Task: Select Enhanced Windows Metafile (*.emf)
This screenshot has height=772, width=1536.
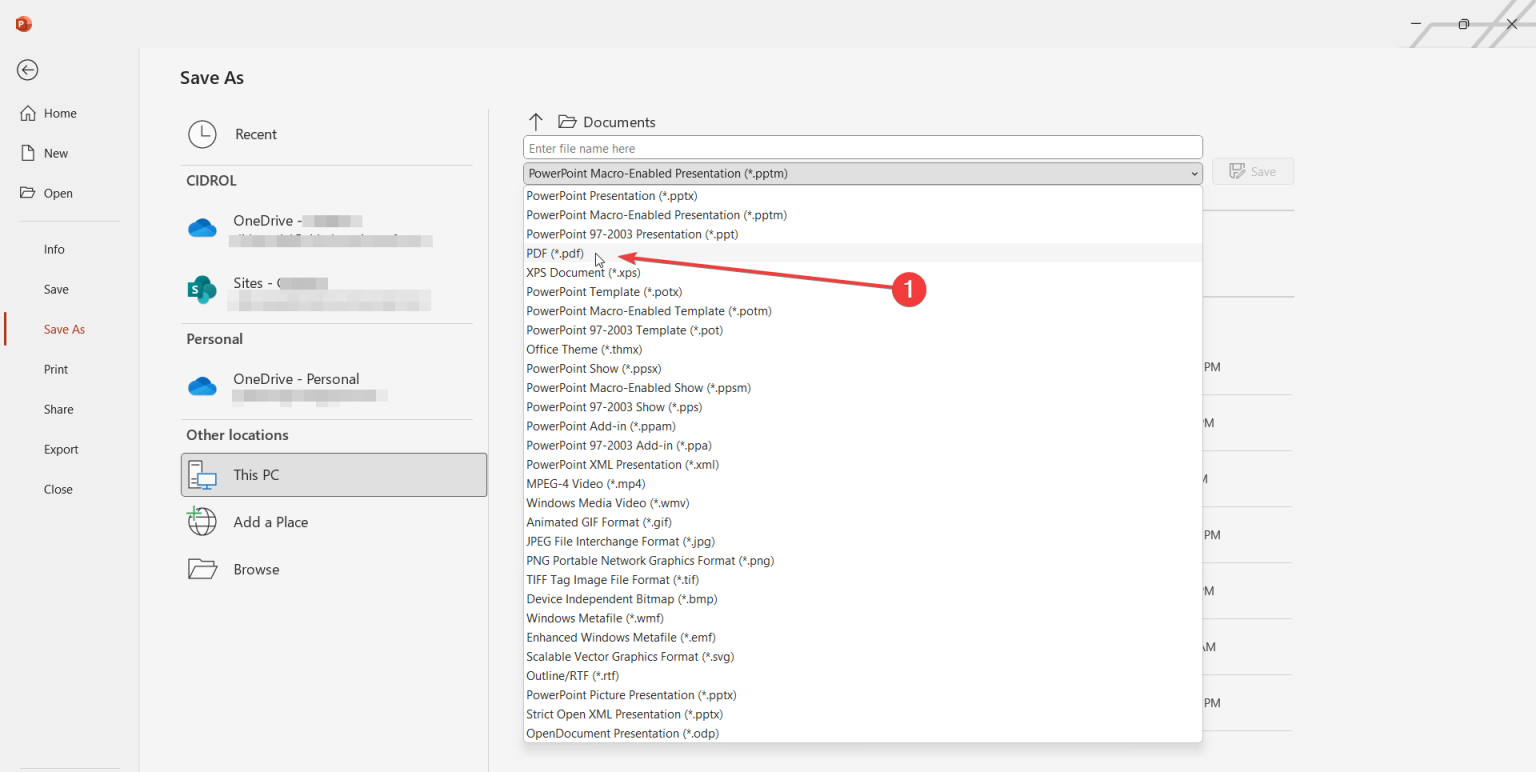Action: 862,637
